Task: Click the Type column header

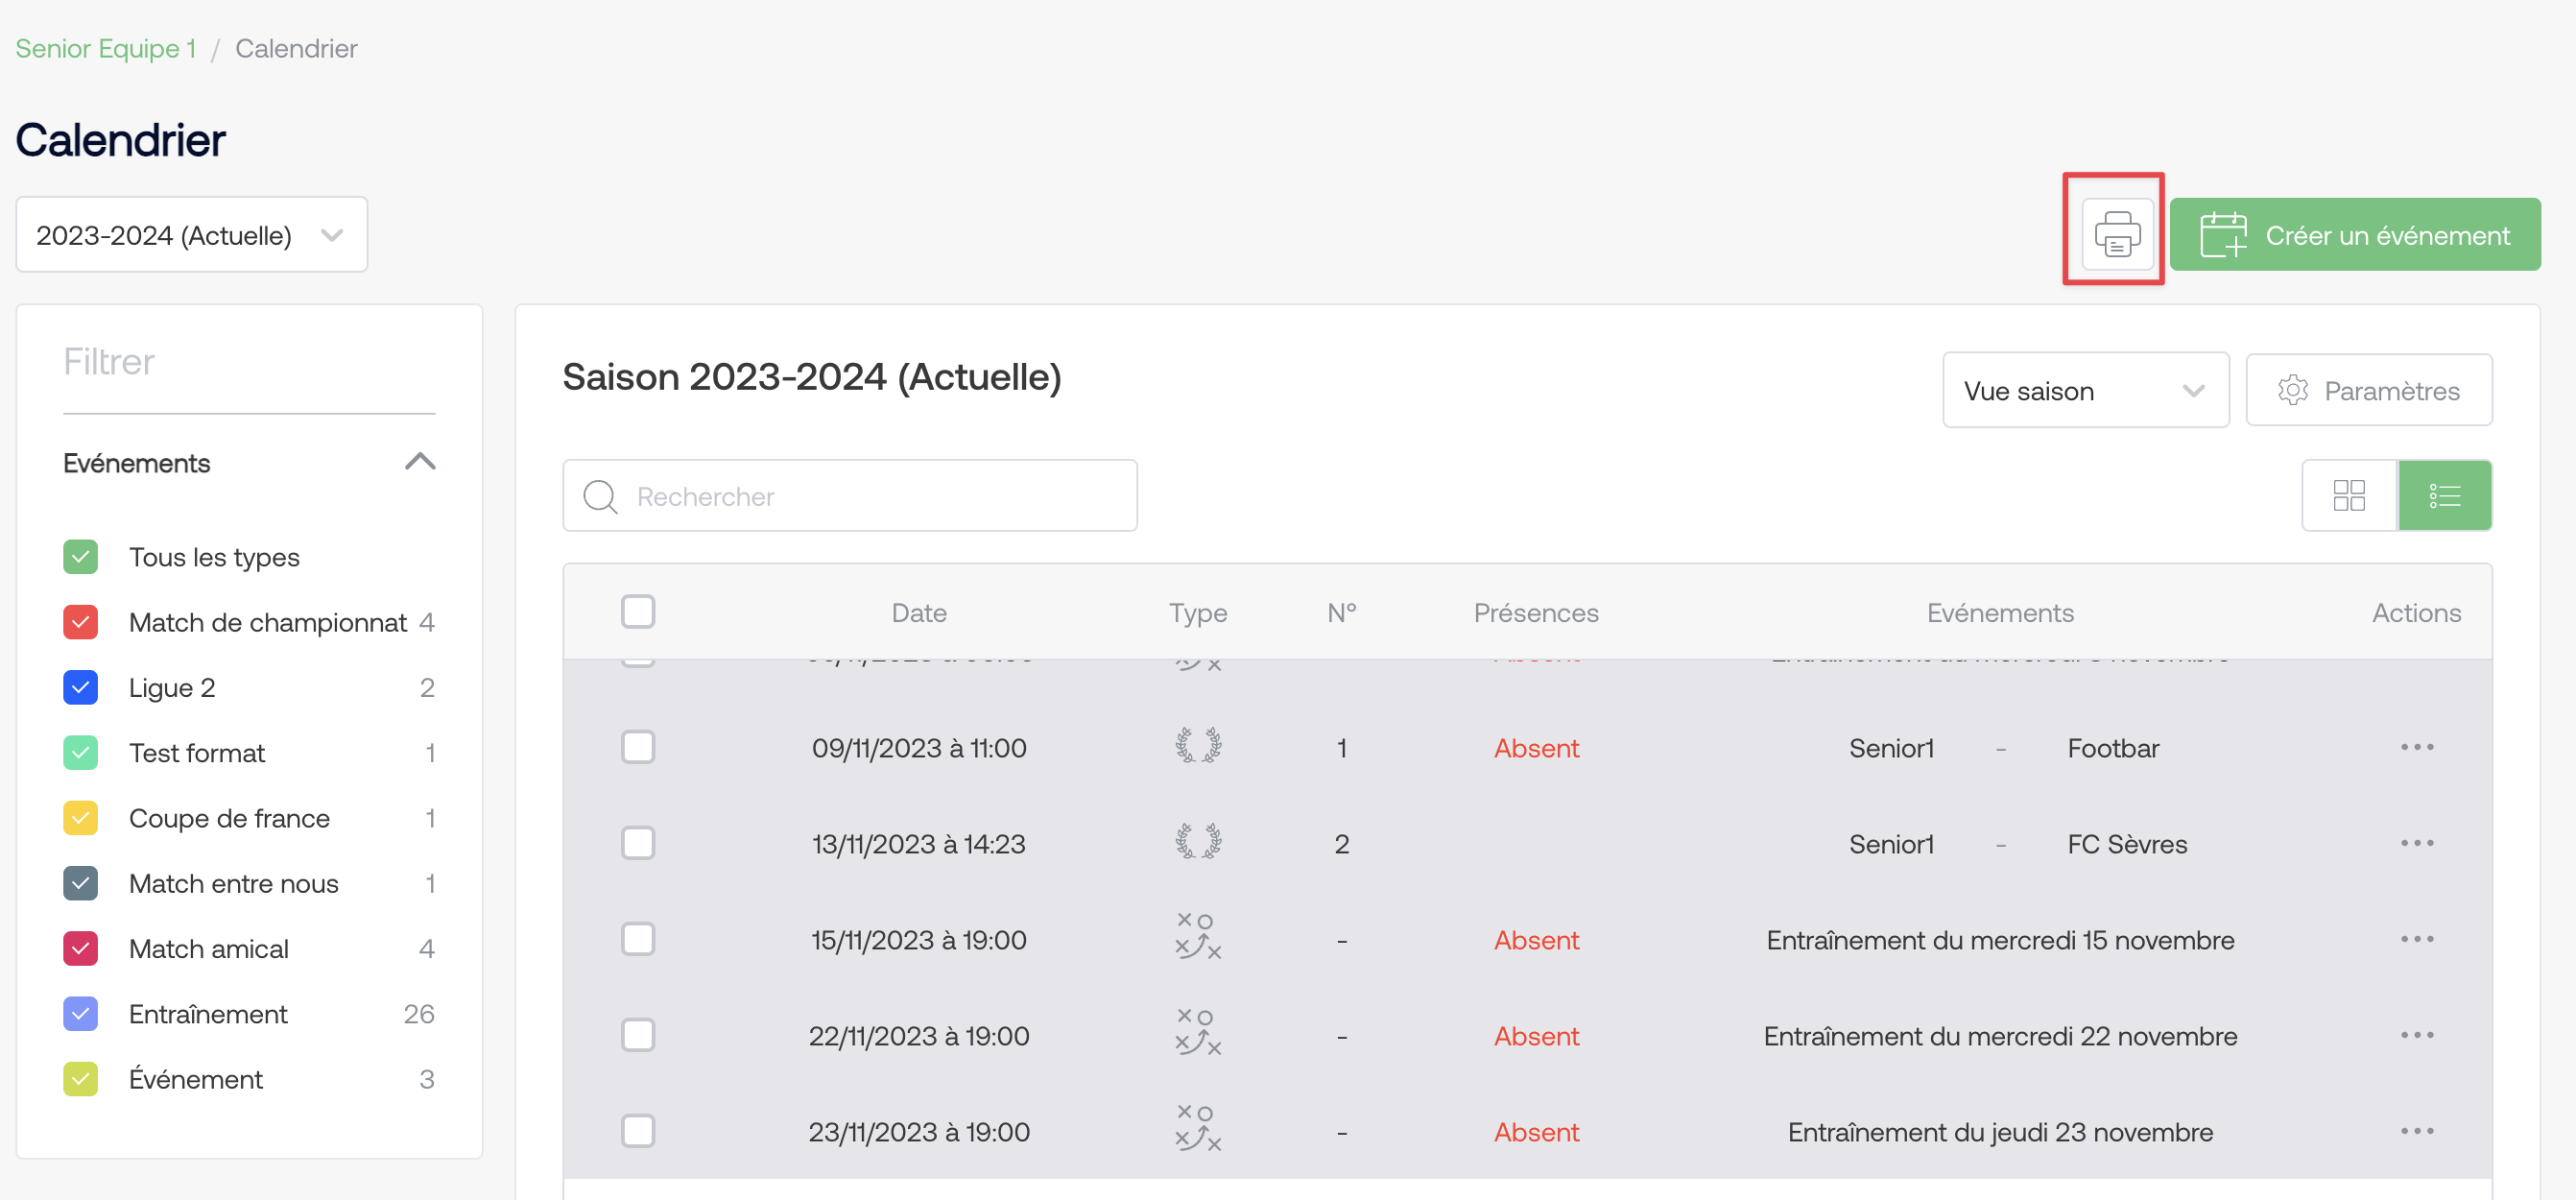Action: click(x=1197, y=612)
